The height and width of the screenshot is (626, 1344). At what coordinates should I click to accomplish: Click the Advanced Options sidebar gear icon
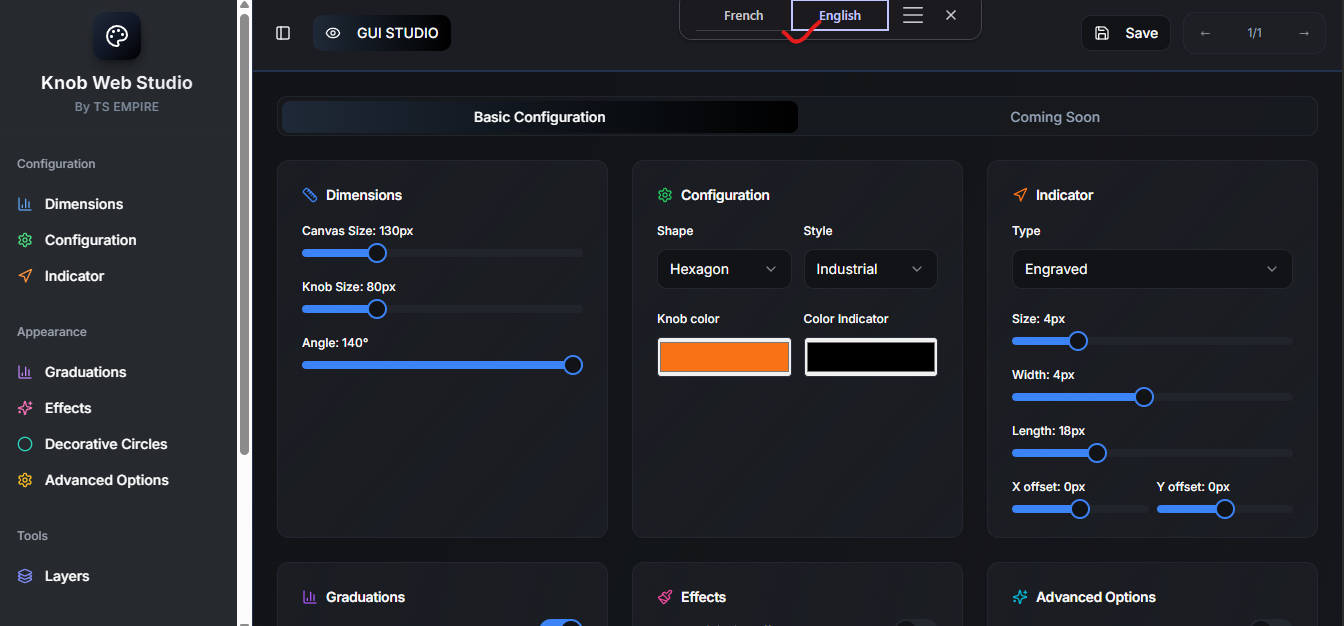pos(25,480)
